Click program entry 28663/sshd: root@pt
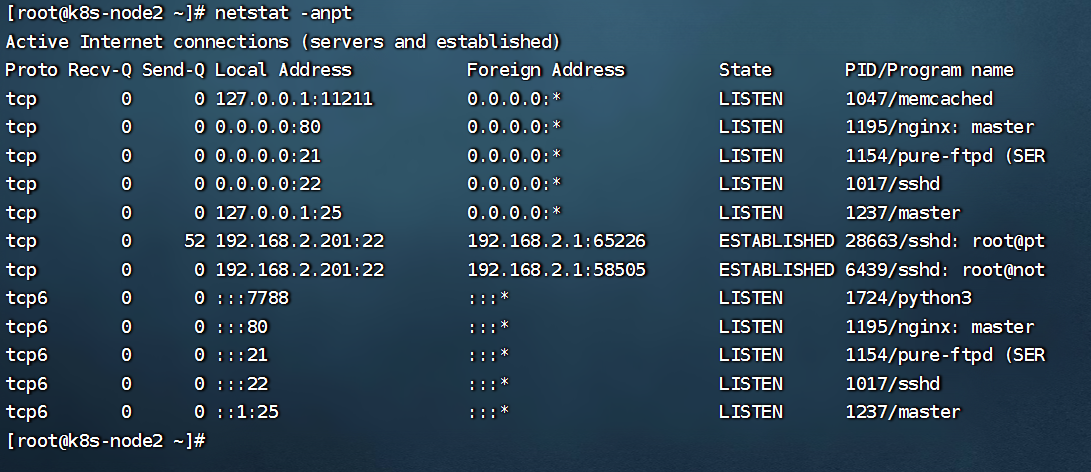This screenshot has height=472, width=1091. click(x=945, y=242)
